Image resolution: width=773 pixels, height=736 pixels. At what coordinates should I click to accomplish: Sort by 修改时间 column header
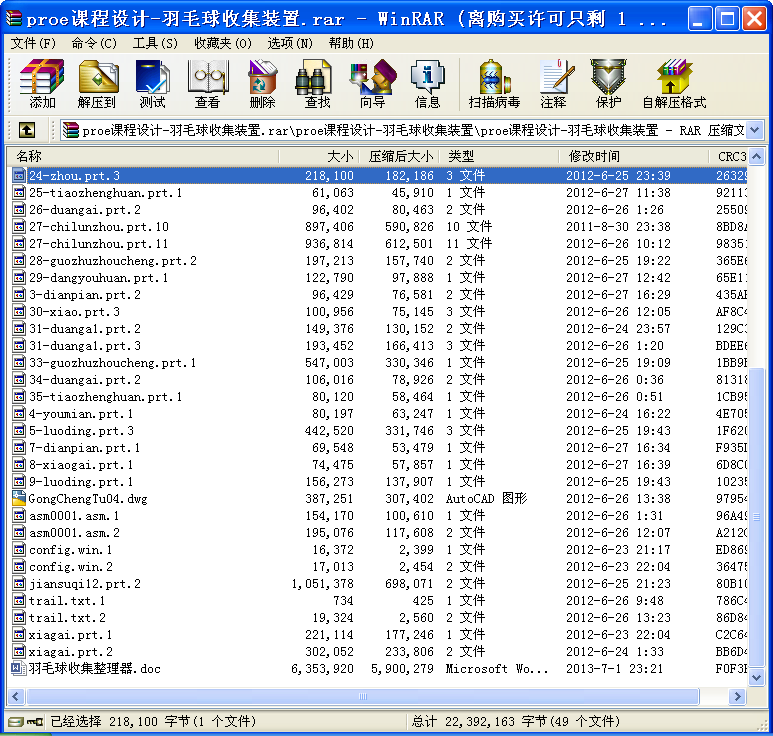(633, 157)
